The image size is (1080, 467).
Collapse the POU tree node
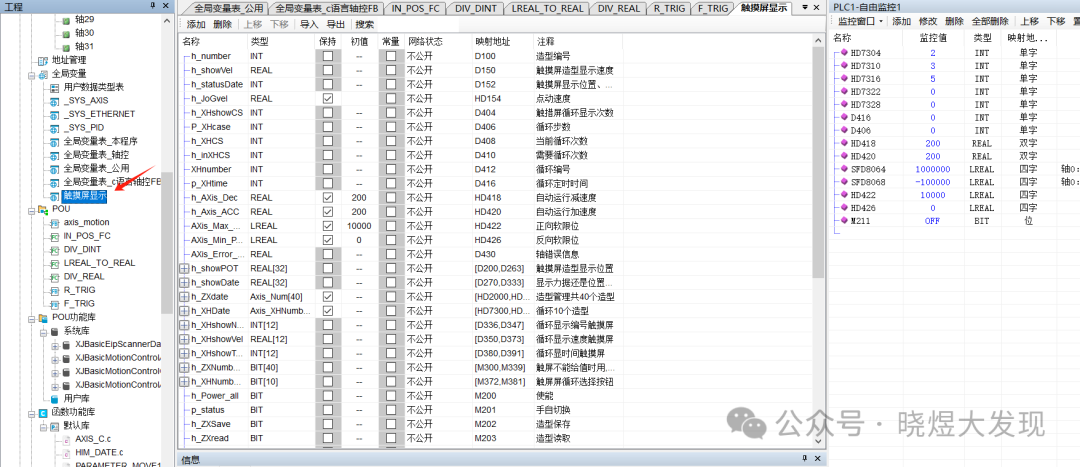click(31, 209)
